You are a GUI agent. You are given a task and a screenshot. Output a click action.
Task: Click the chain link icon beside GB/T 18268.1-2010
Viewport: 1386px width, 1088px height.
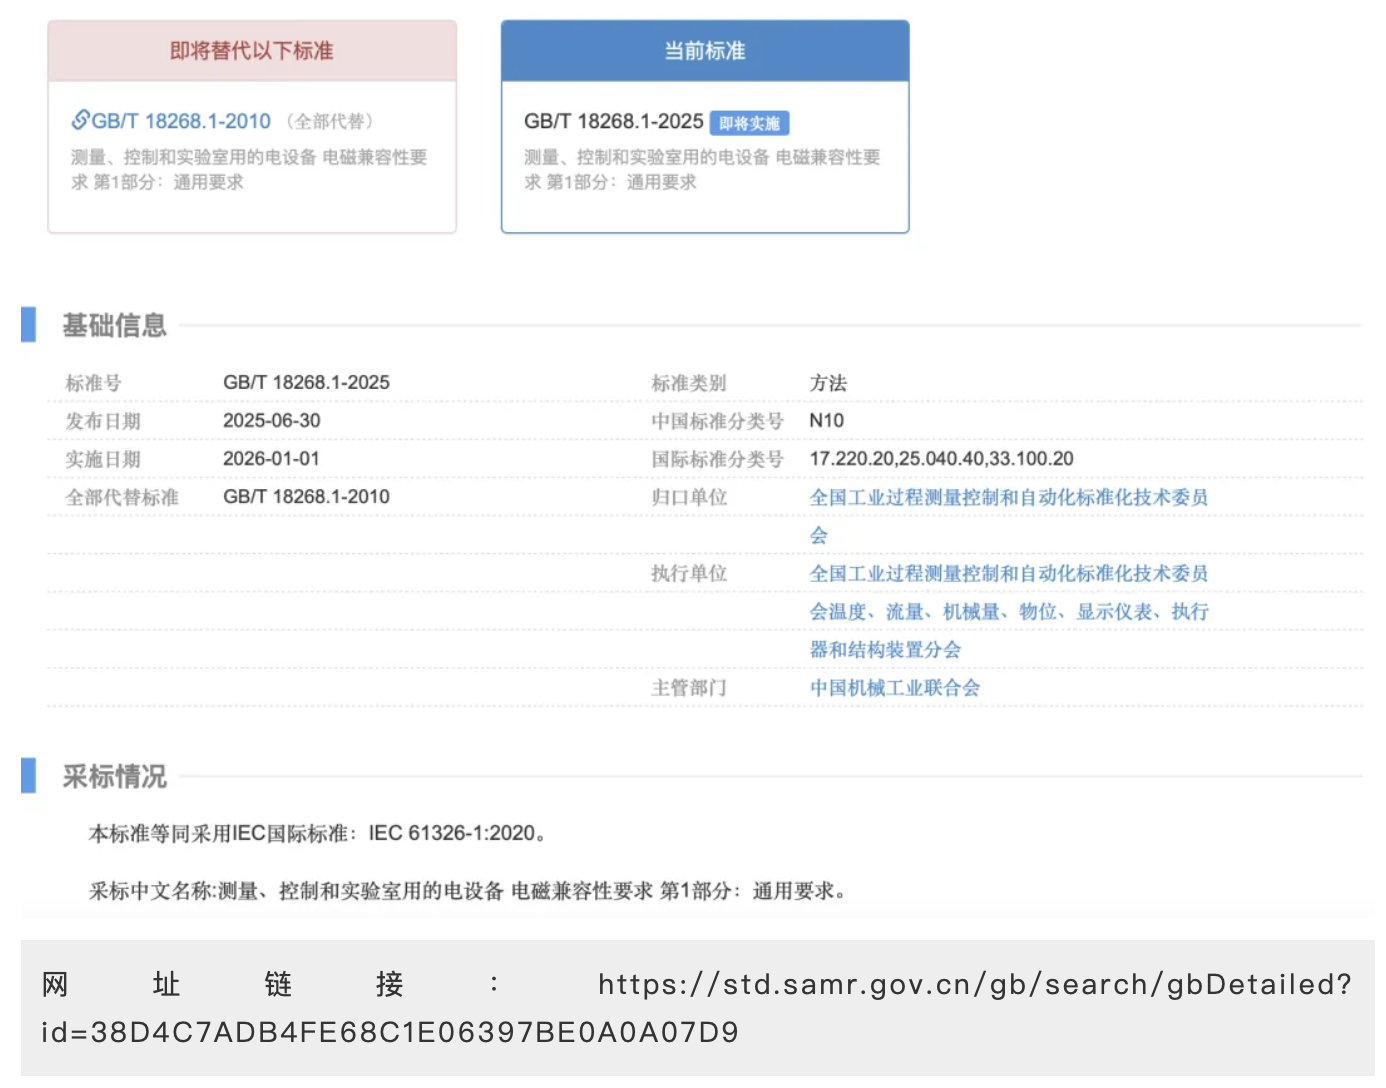[x=81, y=120]
